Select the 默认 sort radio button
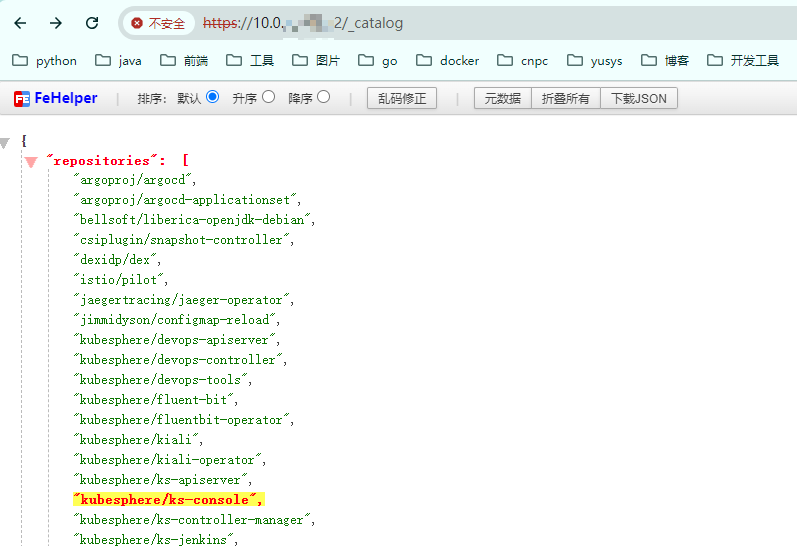 212,97
